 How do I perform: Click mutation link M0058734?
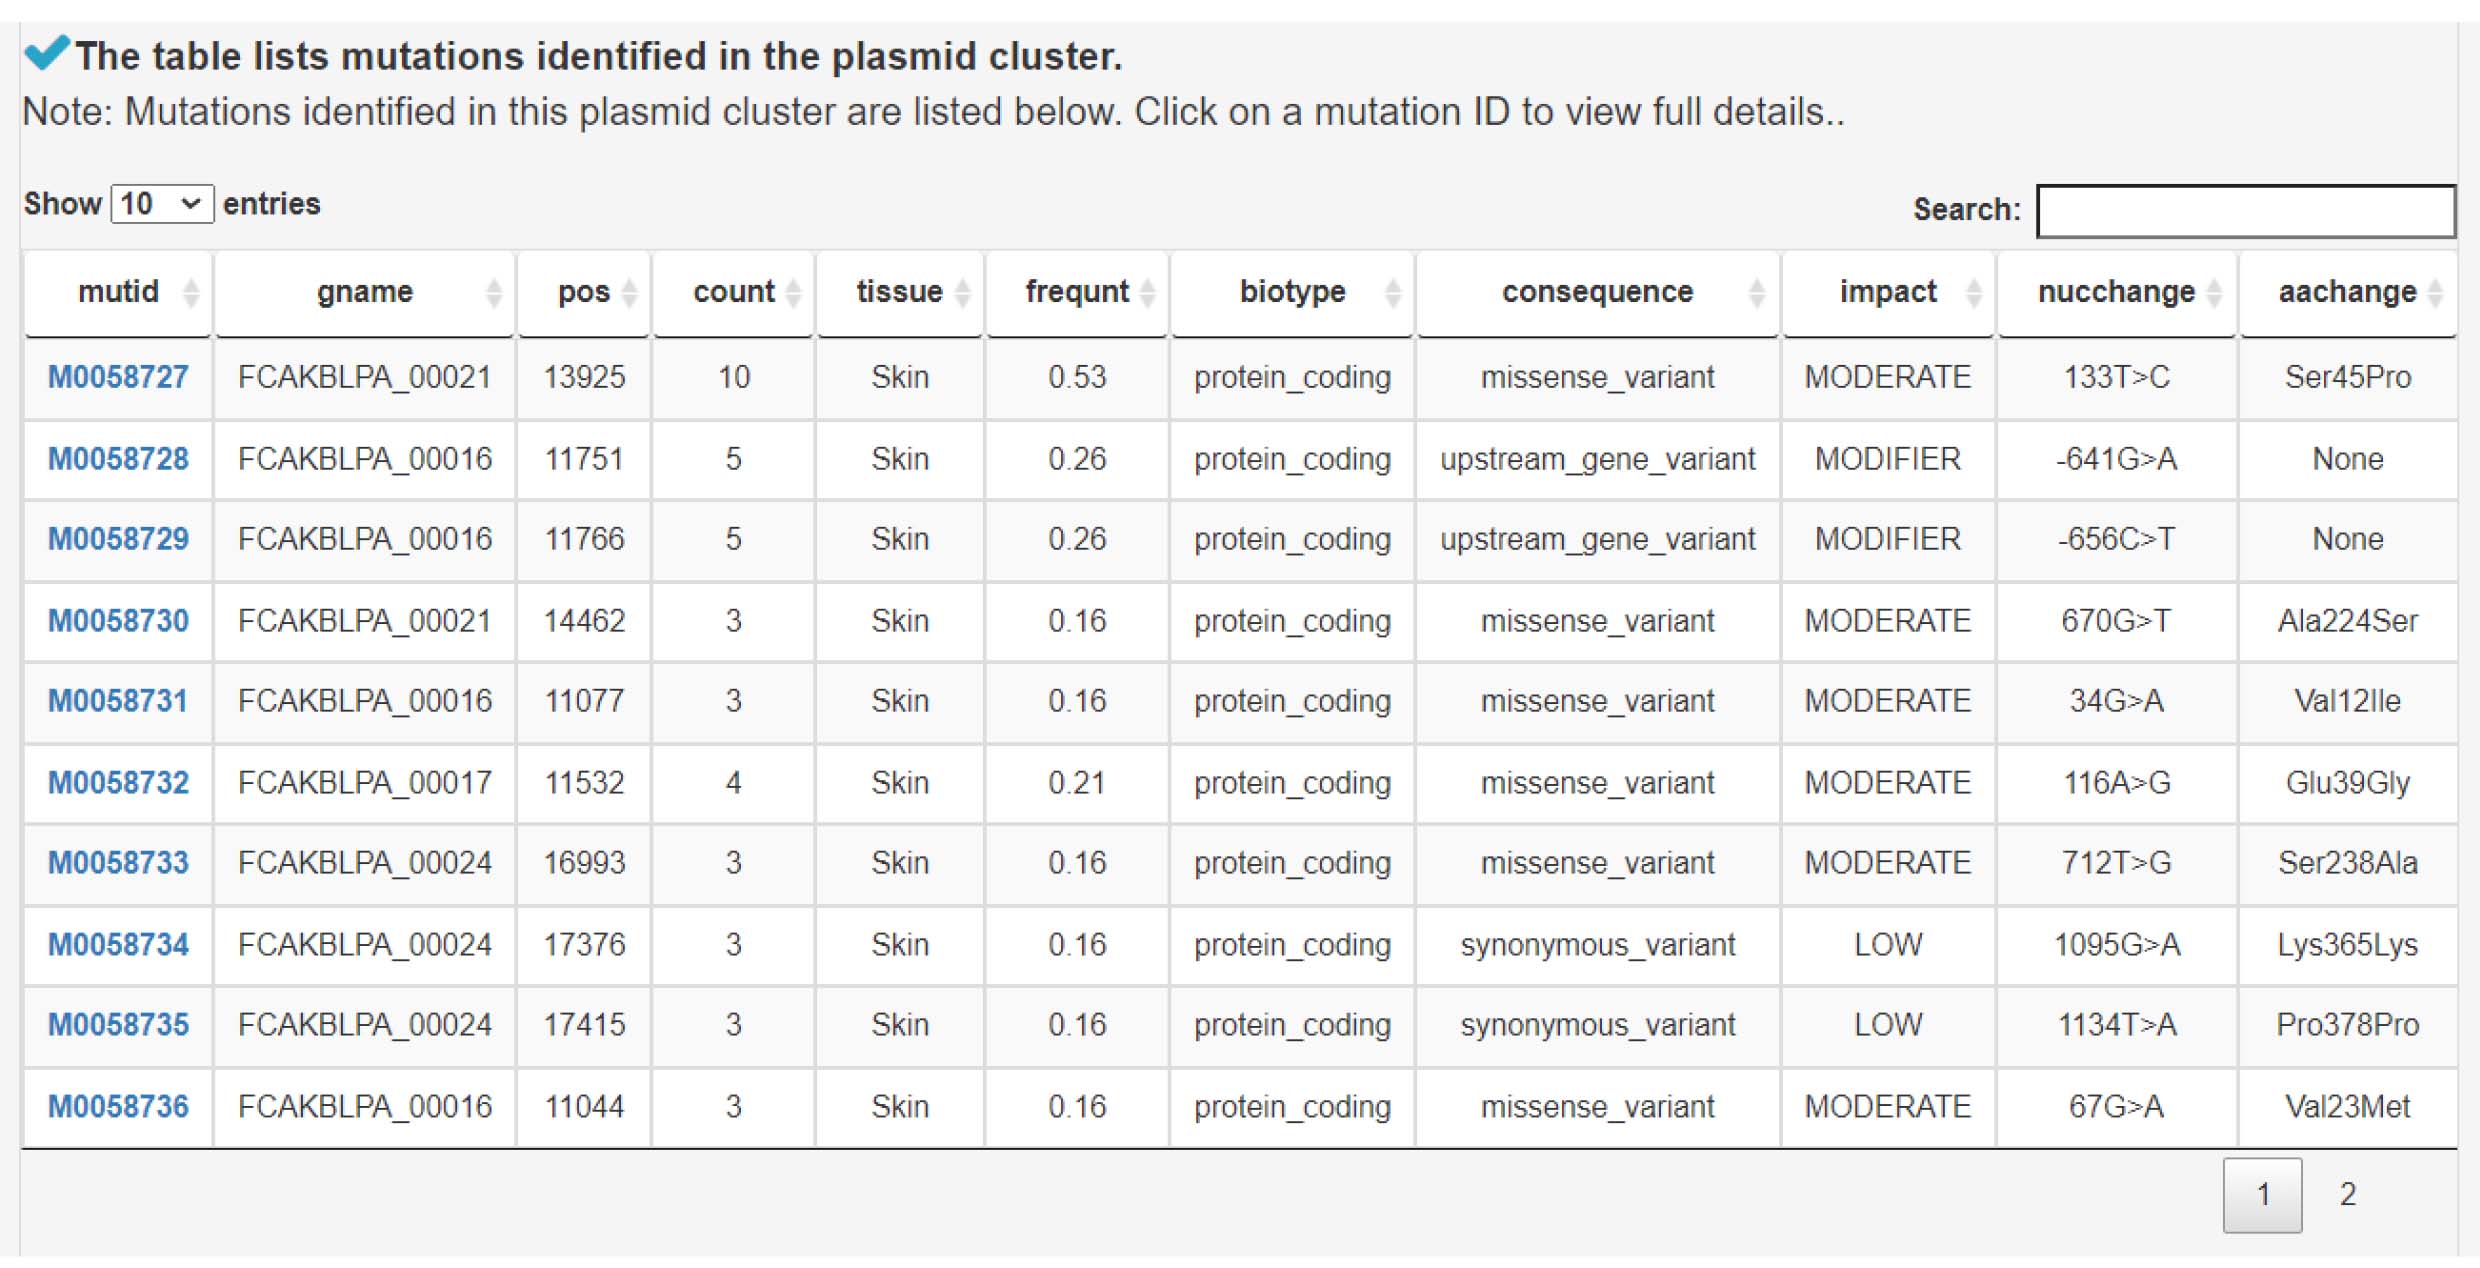coord(118,944)
